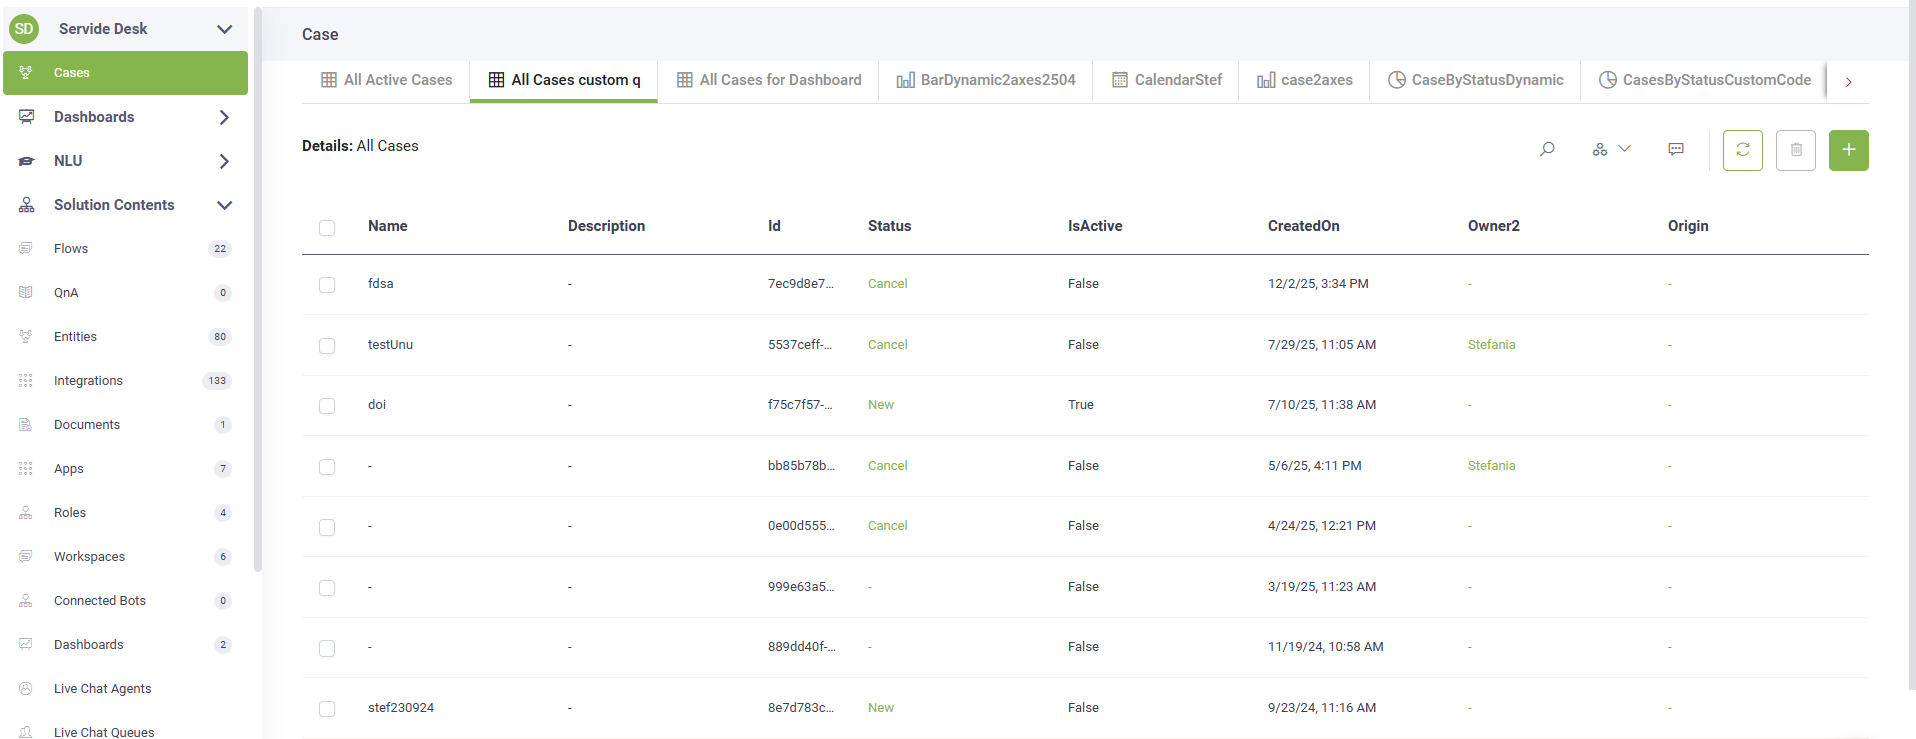Open the comments chat bubble icon
Screen dimensions: 1916x739
point(1676,150)
